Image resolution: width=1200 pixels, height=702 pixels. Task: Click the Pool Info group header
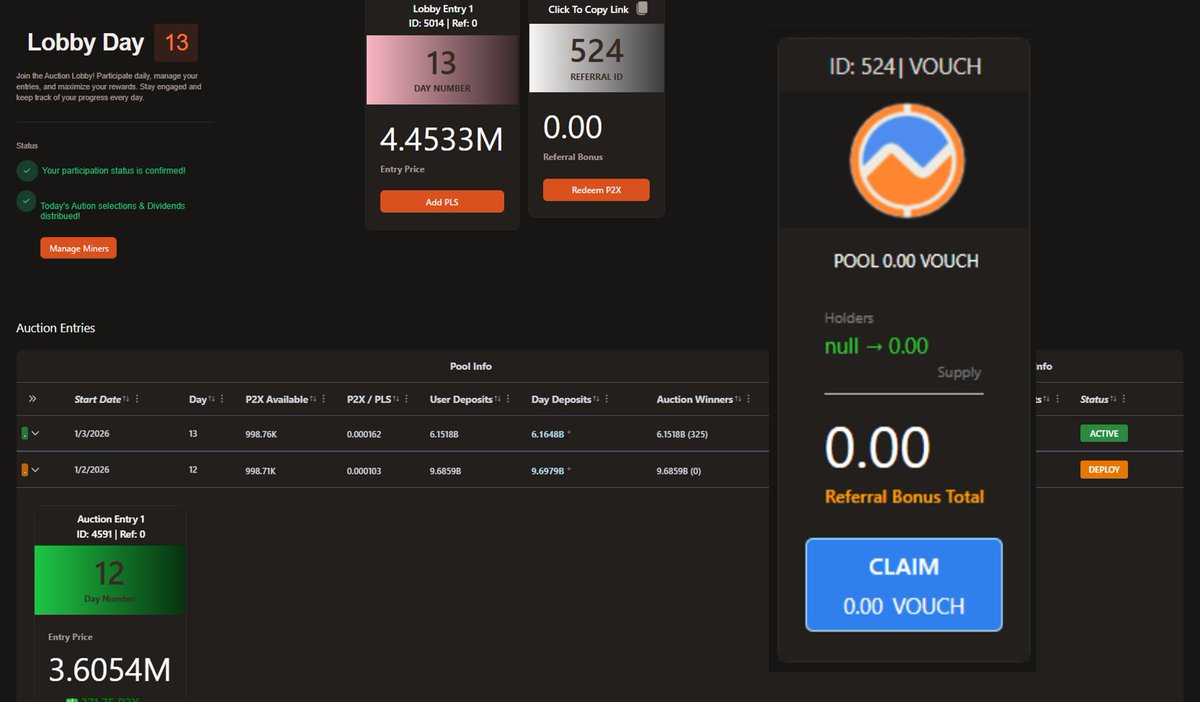[x=469, y=366]
